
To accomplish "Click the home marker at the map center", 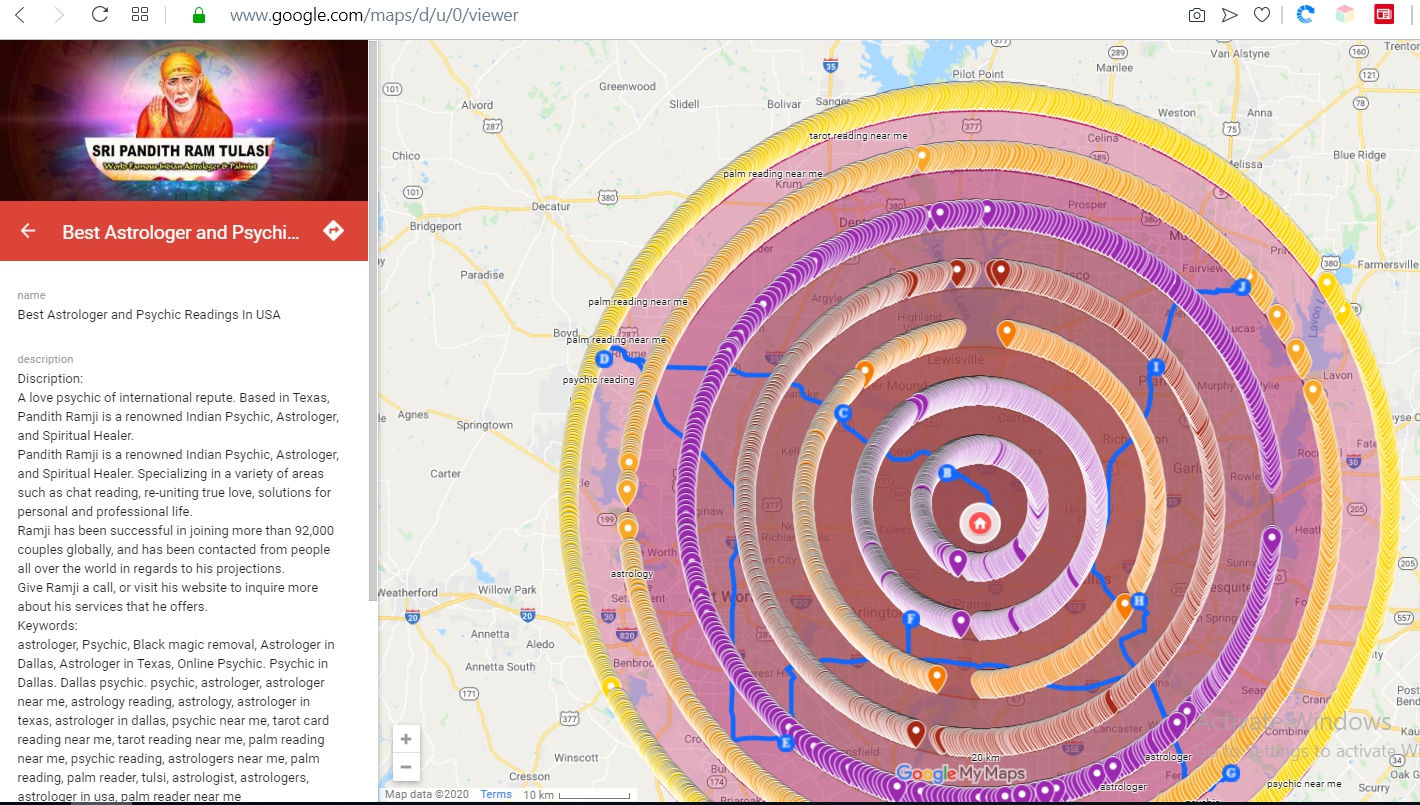I will pos(979,523).
